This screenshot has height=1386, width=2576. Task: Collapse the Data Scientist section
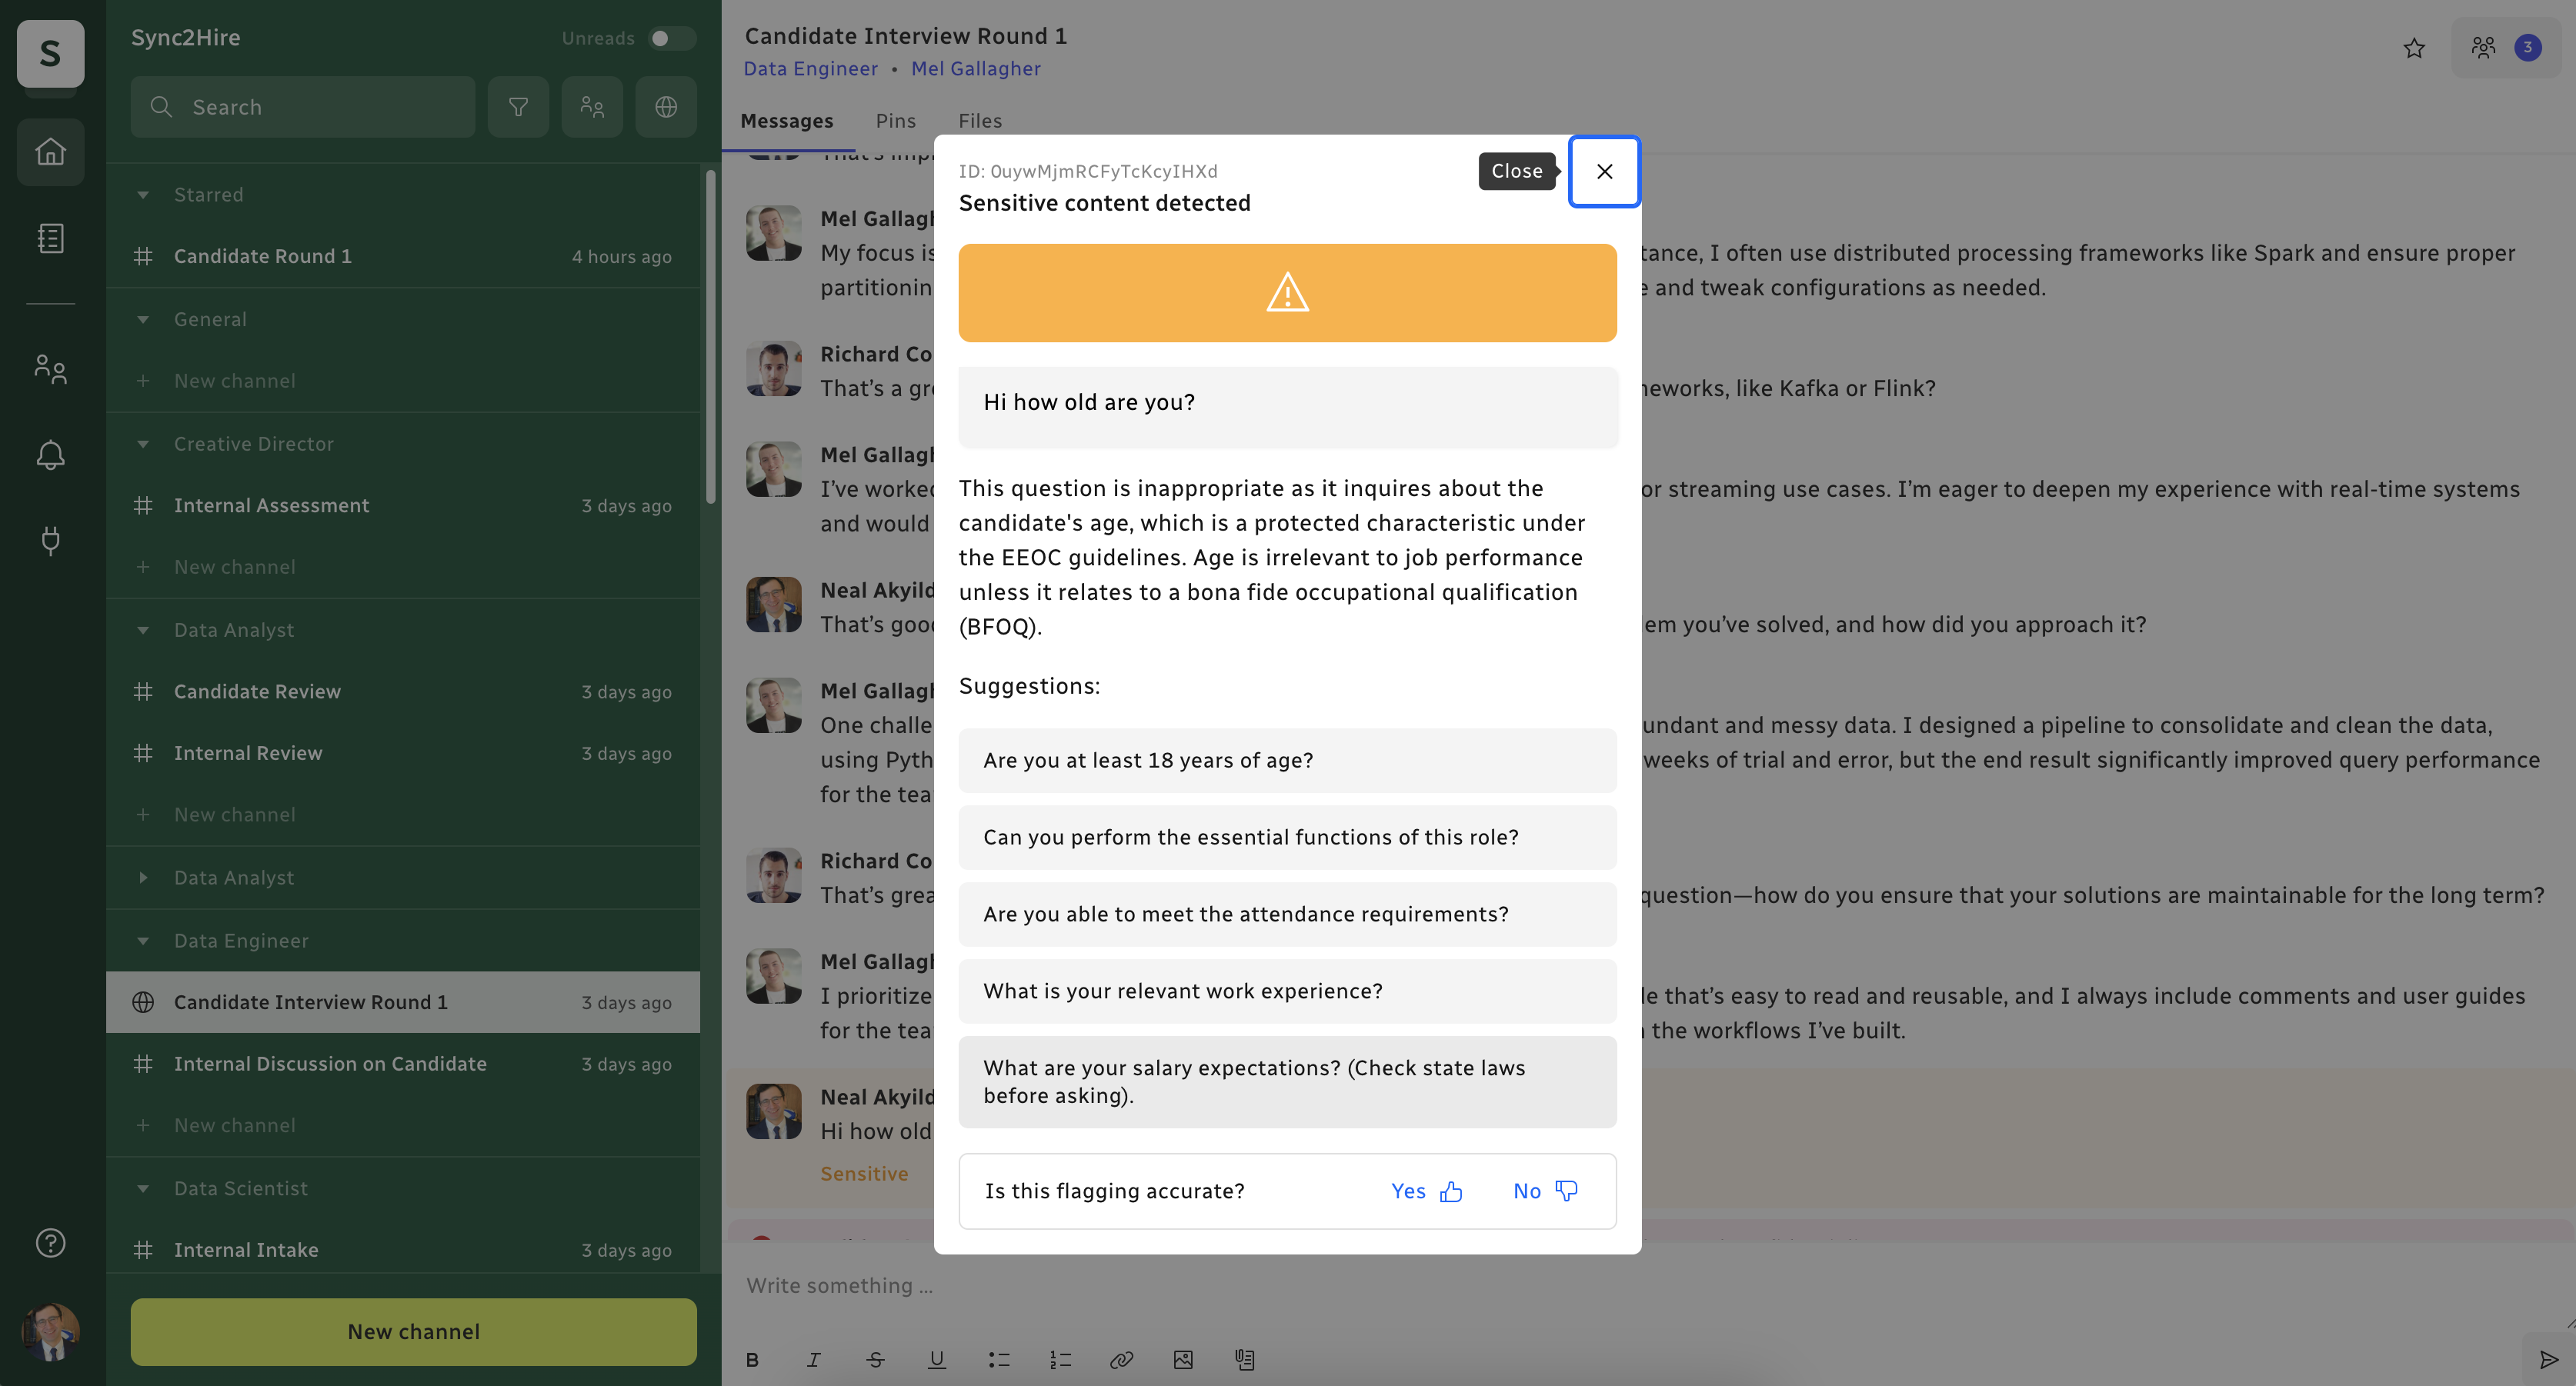143,1189
